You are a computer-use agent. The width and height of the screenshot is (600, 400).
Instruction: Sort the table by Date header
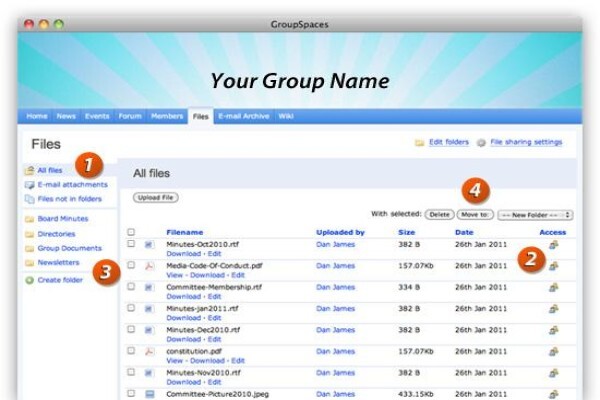tap(464, 232)
